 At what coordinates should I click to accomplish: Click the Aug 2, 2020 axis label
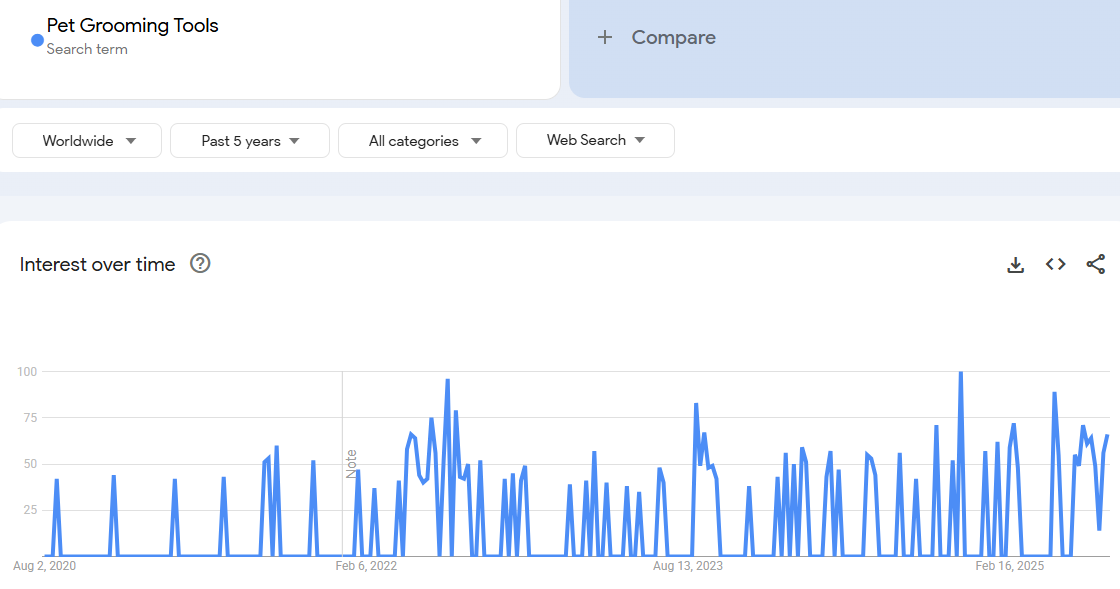pyautogui.click(x=44, y=566)
